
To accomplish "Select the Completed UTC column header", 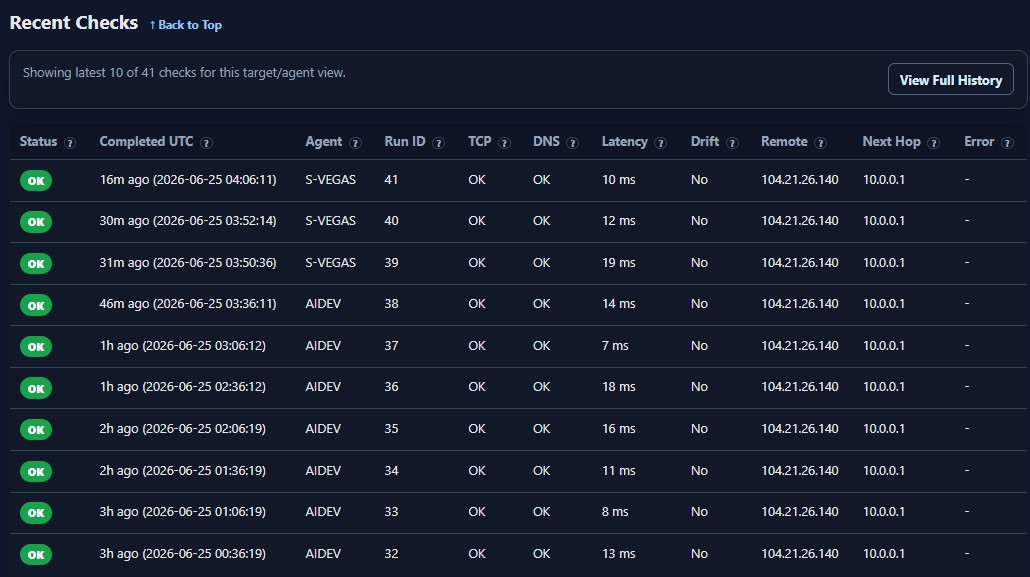I will point(146,142).
